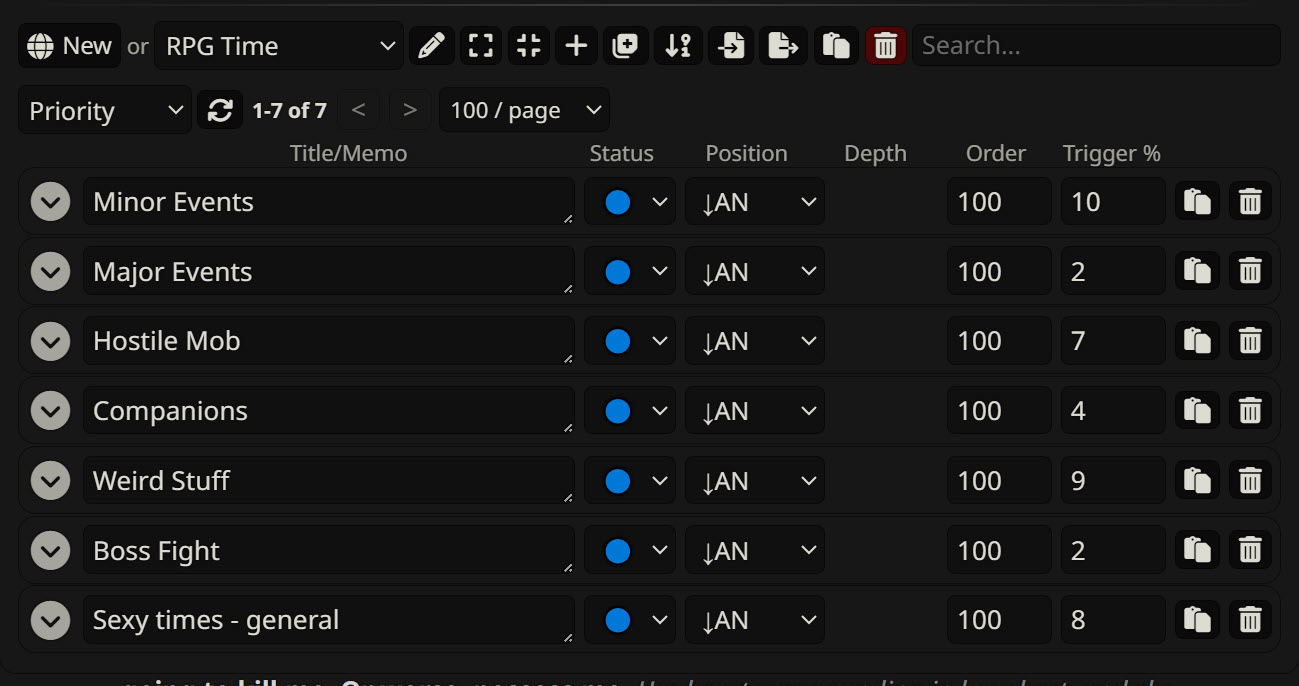Click the backfill memos icon

(x=625, y=46)
